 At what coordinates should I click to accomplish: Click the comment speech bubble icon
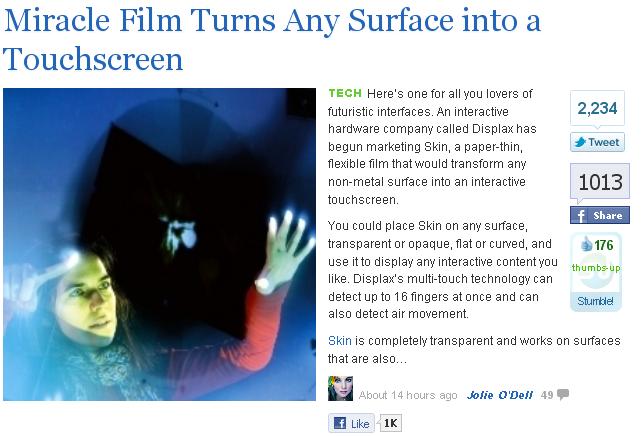click(x=563, y=394)
